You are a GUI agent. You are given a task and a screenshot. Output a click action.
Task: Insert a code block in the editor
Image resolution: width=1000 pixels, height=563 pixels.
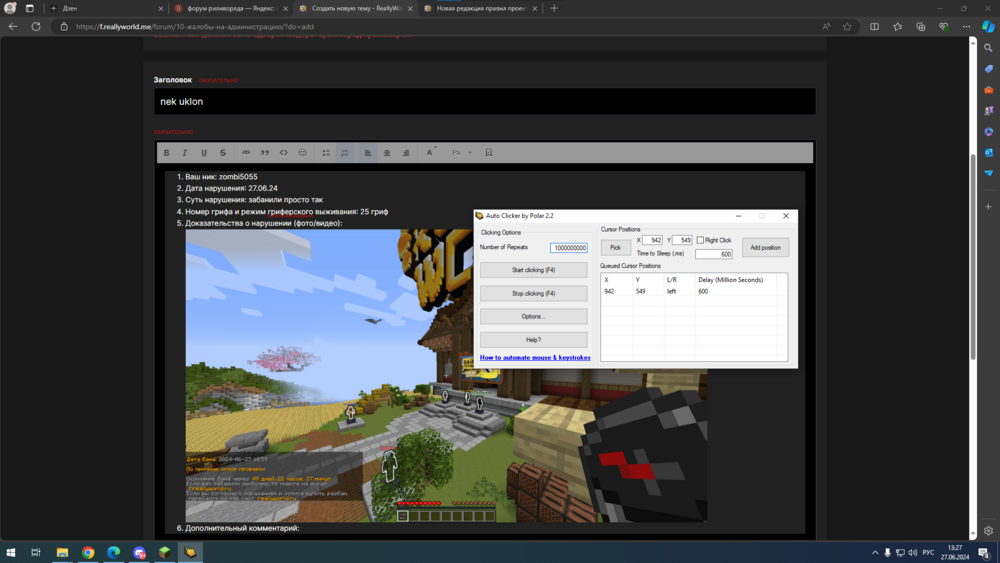284,153
